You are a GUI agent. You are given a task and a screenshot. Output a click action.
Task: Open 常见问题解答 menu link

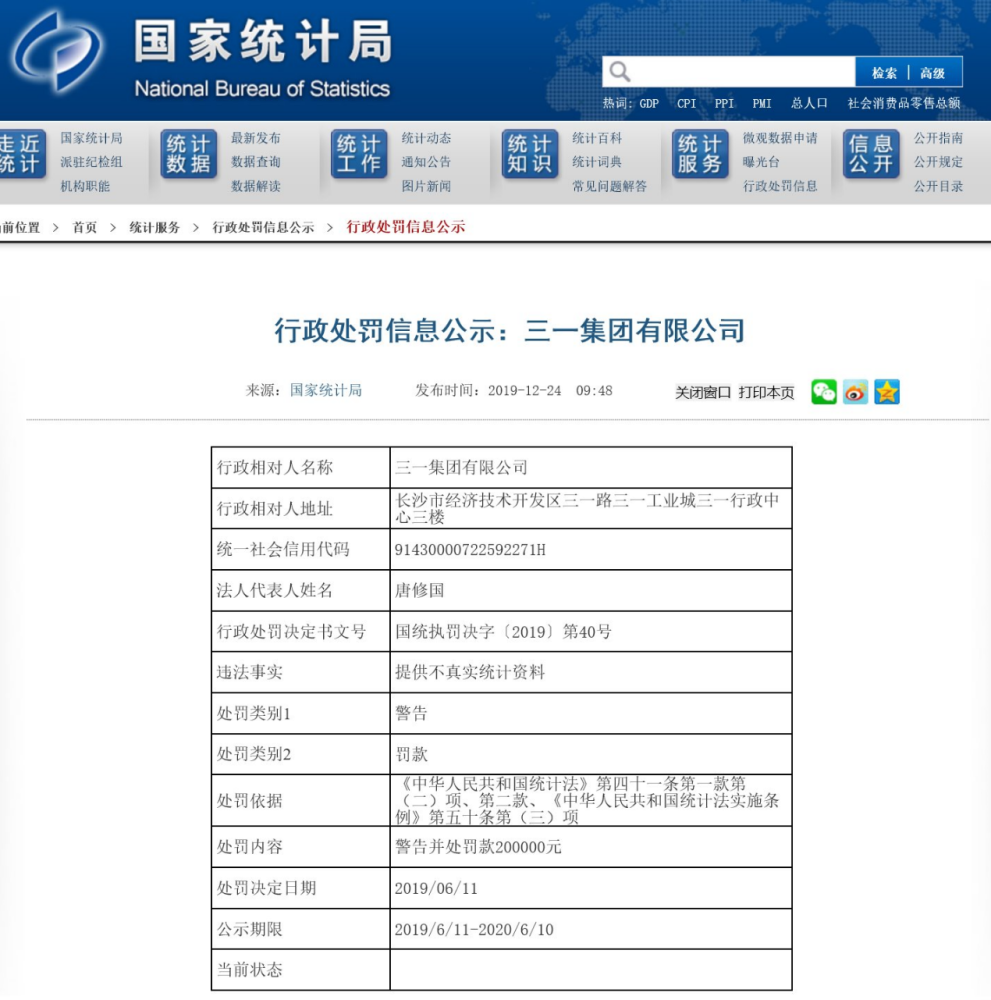[x=610, y=186]
